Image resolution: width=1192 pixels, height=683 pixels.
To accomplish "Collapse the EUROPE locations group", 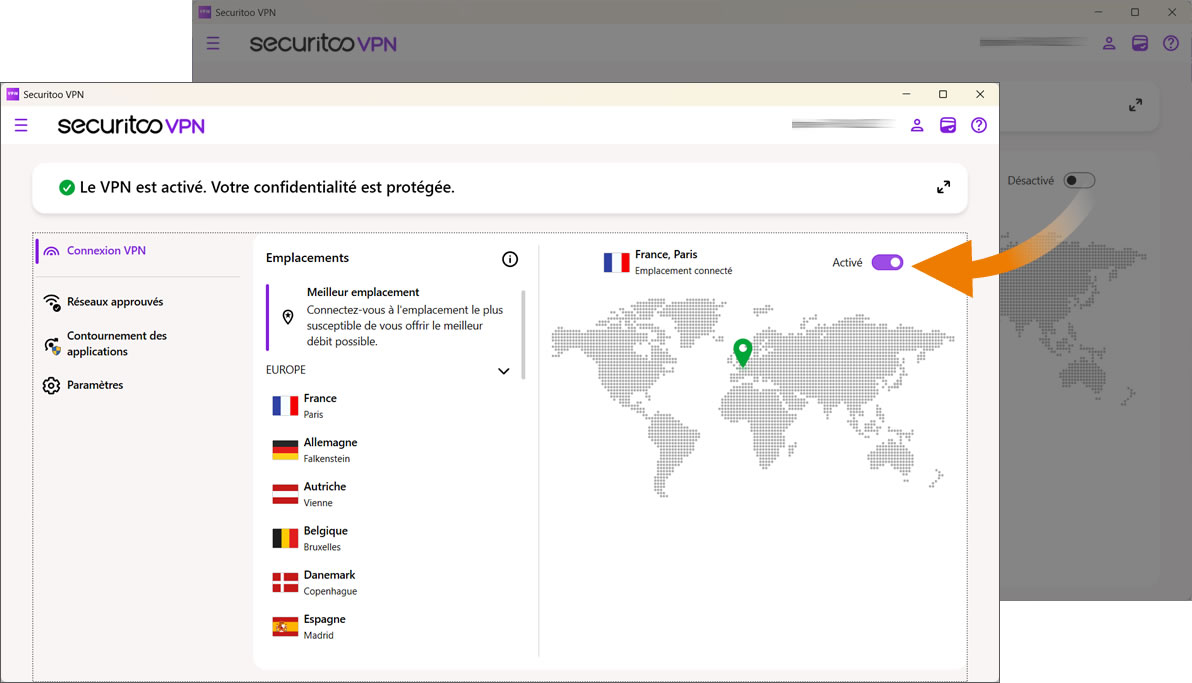I will click(x=503, y=371).
